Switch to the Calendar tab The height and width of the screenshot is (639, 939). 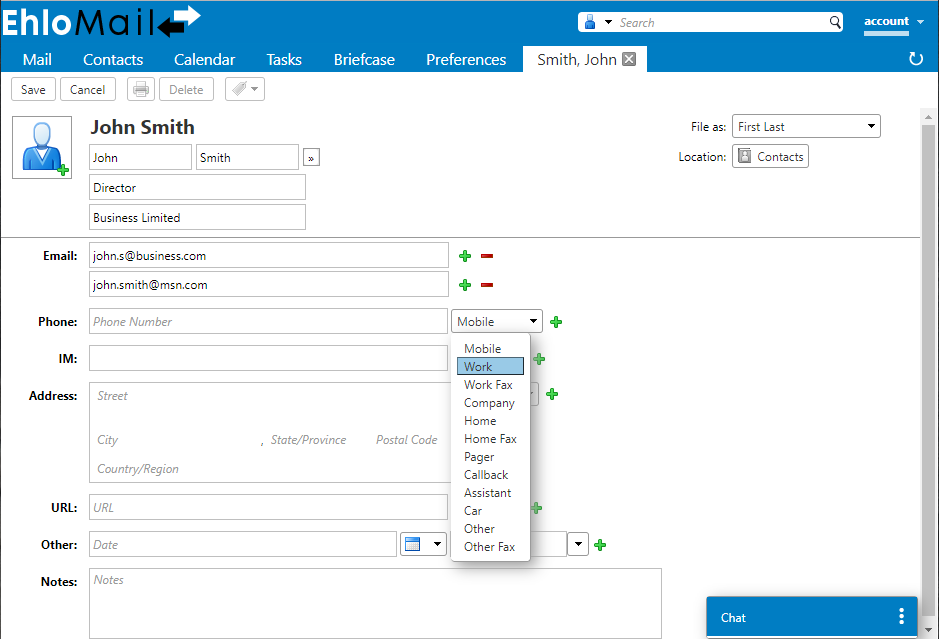(x=203, y=59)
